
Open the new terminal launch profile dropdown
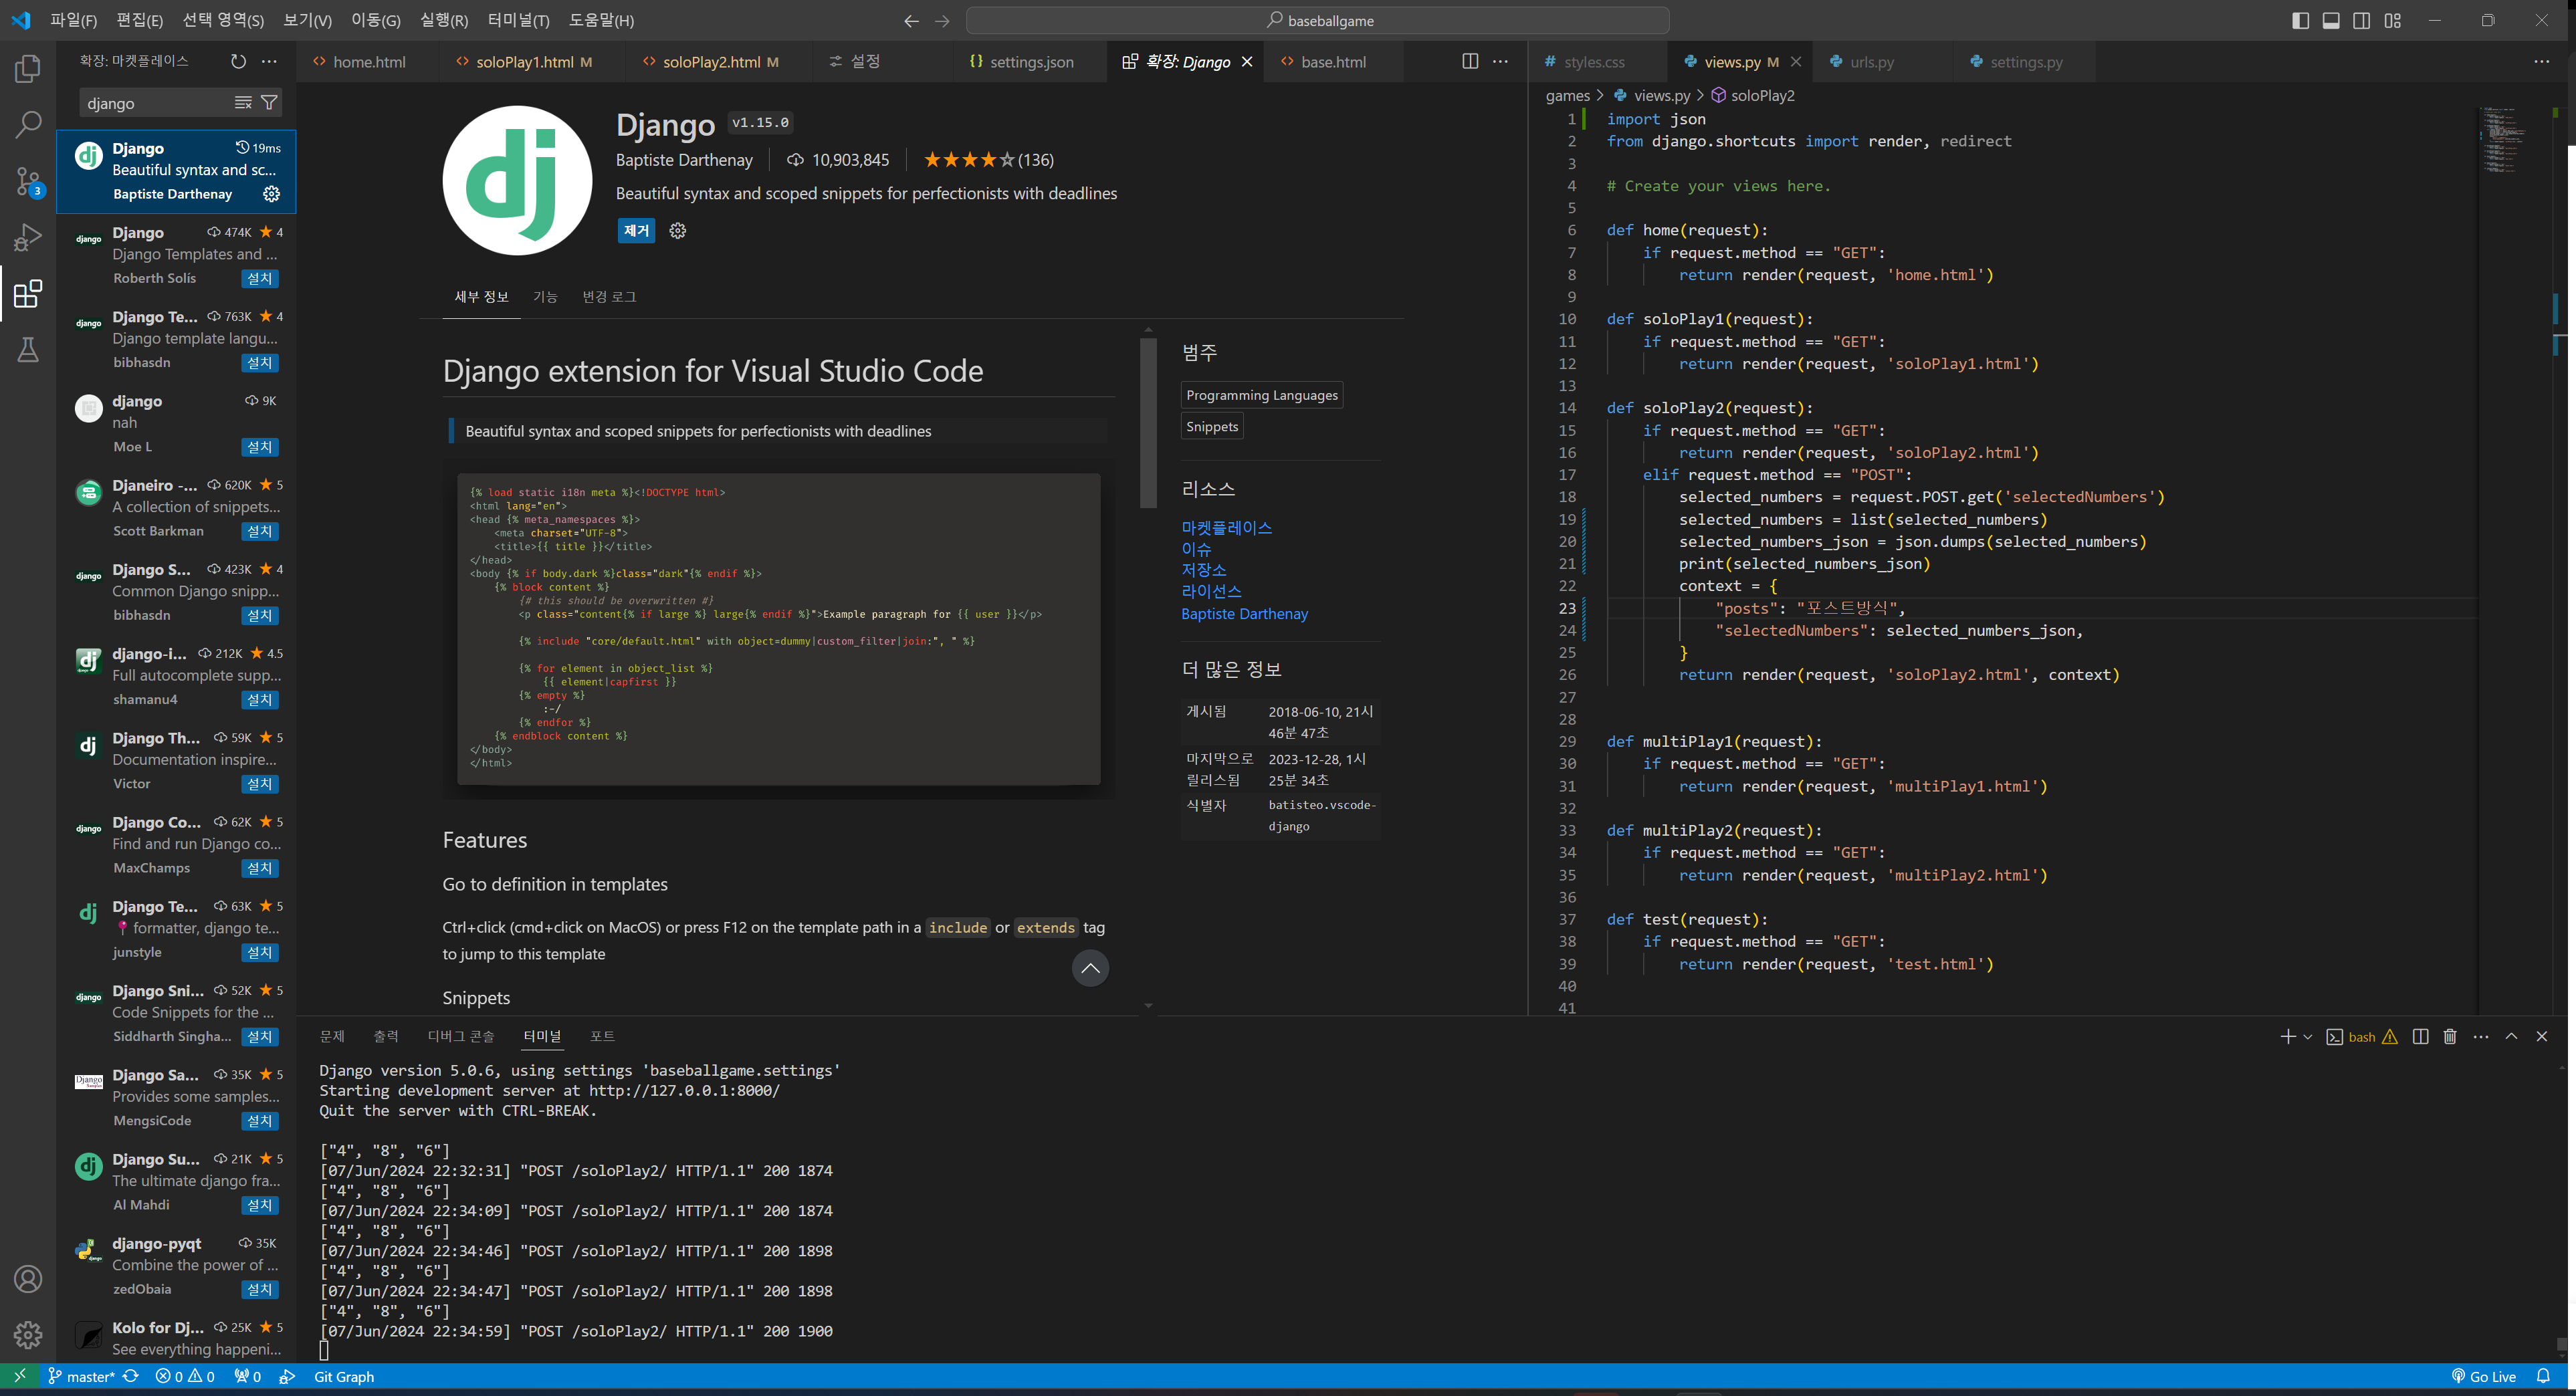(x=2307, y=1036)
